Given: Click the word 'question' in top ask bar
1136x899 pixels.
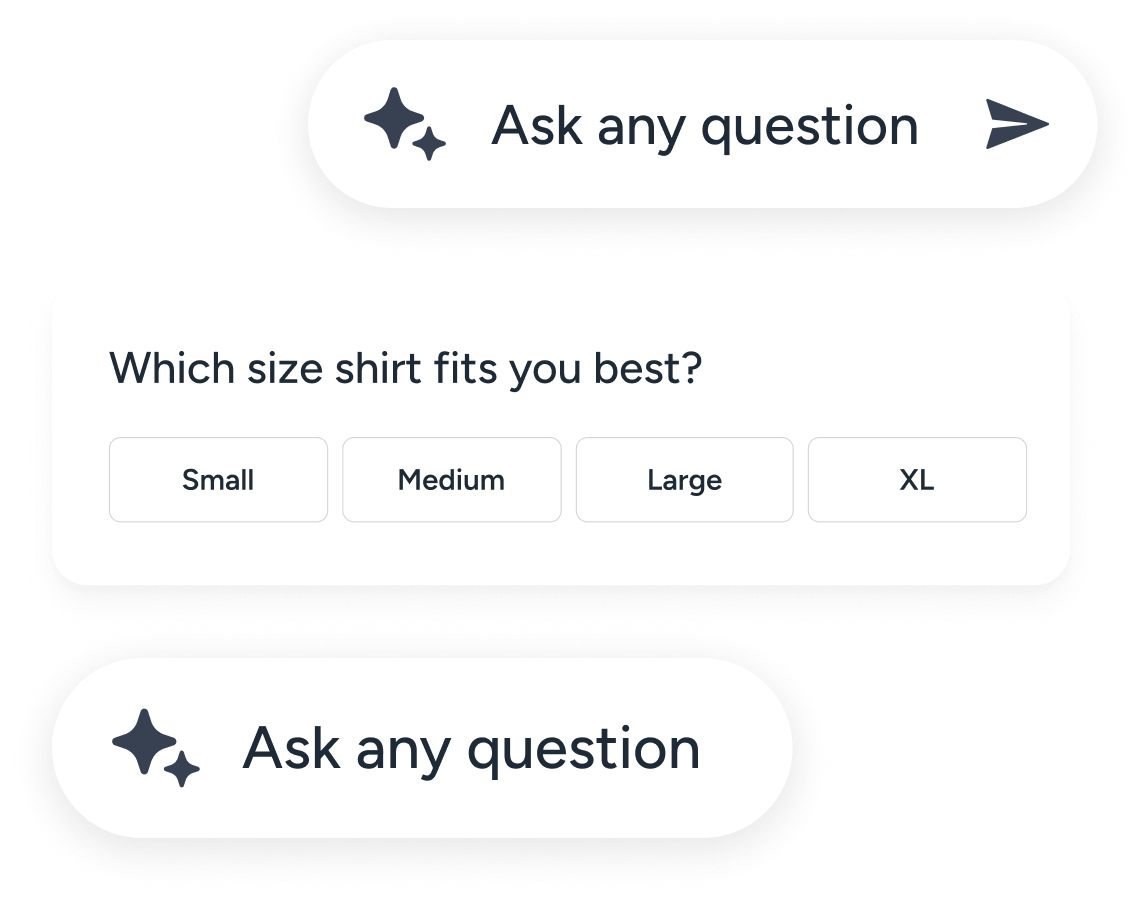Looking at the screenshot, I should tap(809, 128).
